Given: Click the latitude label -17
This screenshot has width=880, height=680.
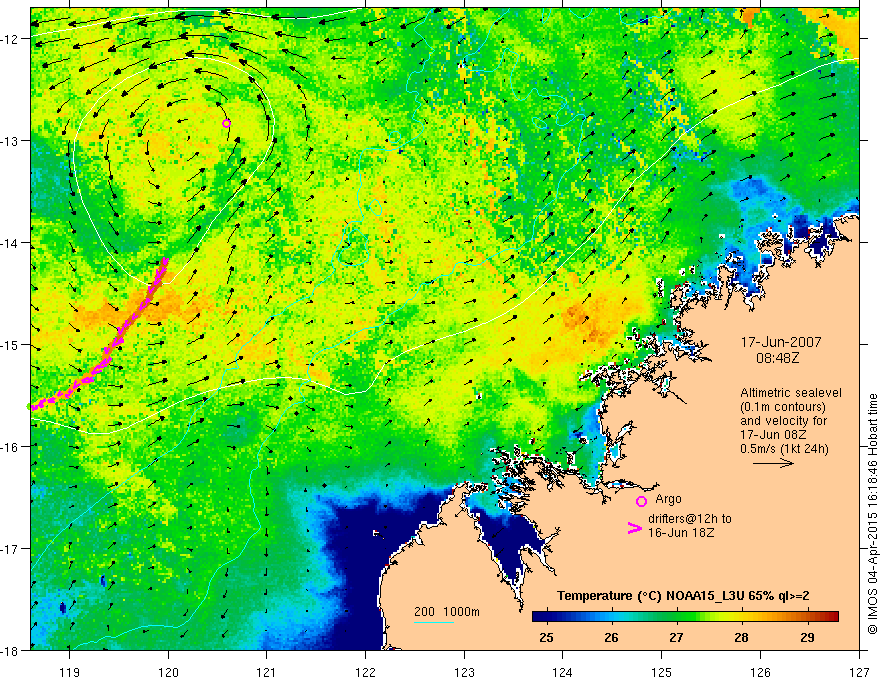Looking at the screenshot, I should click(x=11, y=549).
